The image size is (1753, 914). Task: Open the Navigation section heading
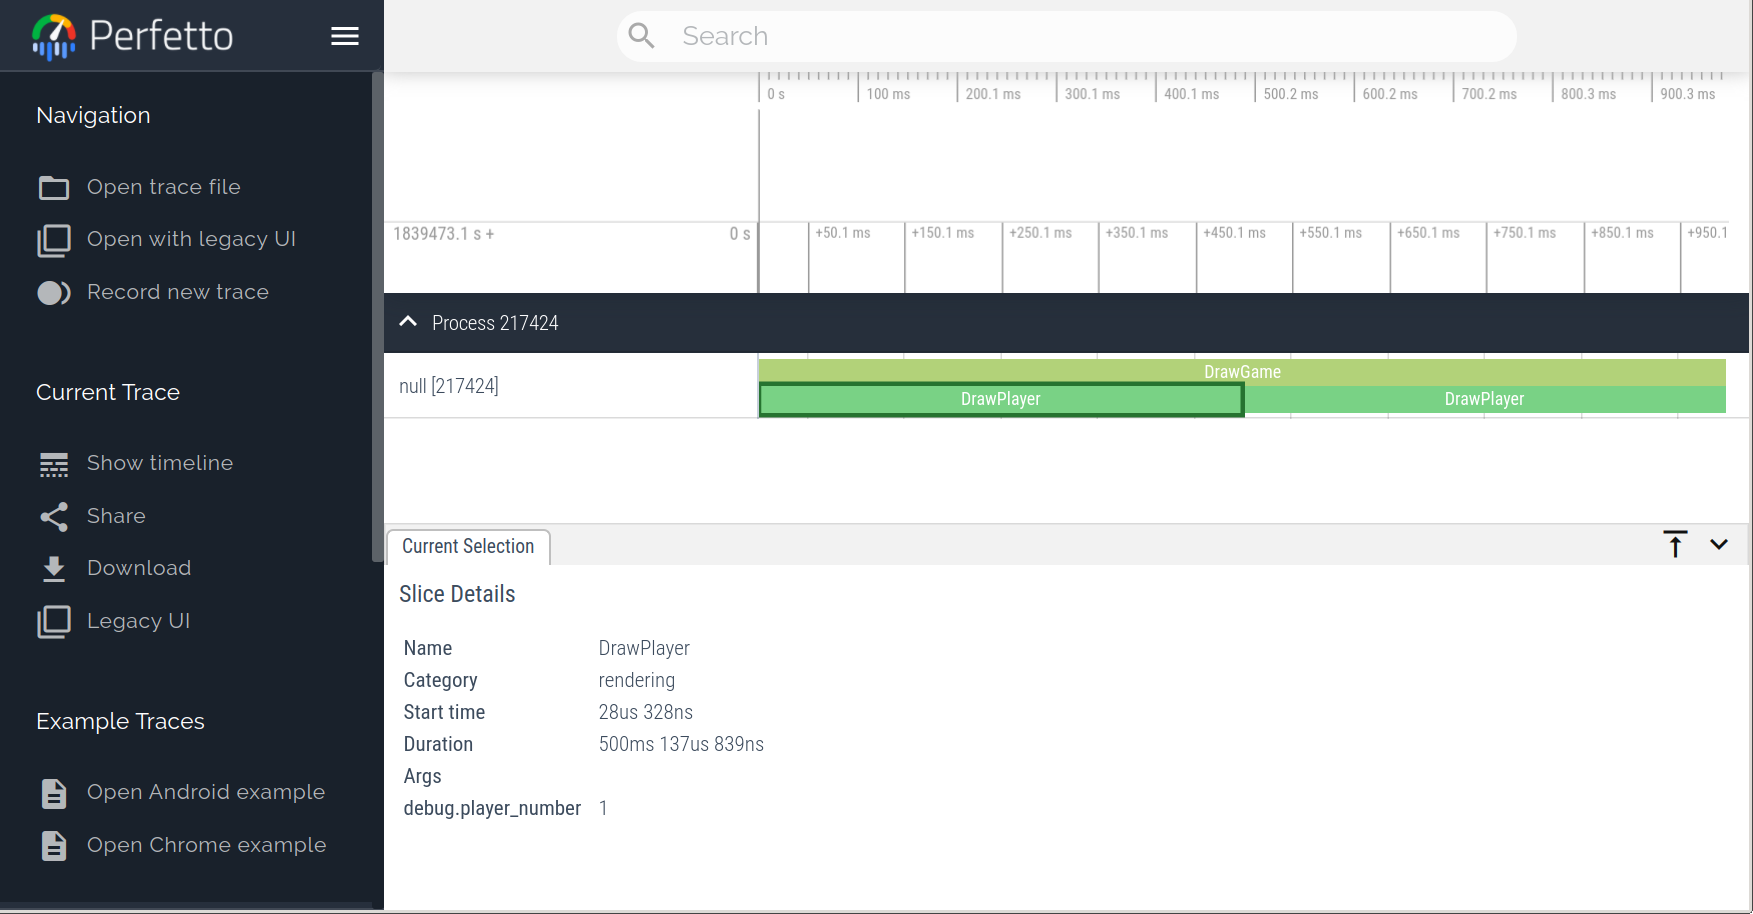[92, 115]
